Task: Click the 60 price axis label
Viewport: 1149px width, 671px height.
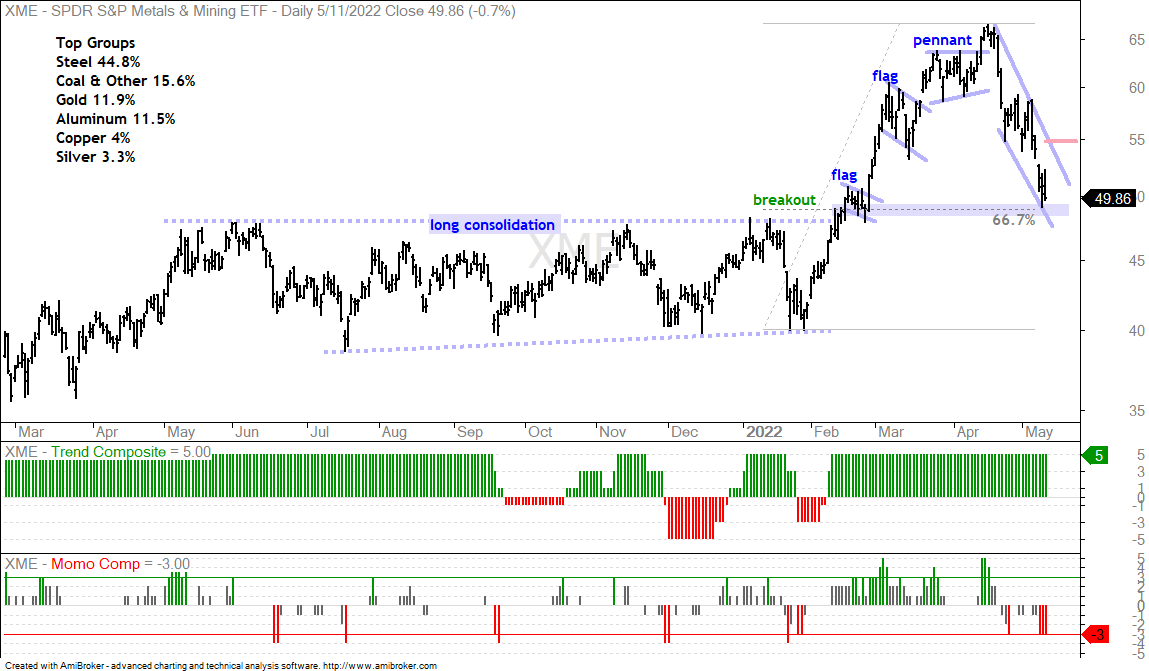Action: click(x=1137, y=88)
